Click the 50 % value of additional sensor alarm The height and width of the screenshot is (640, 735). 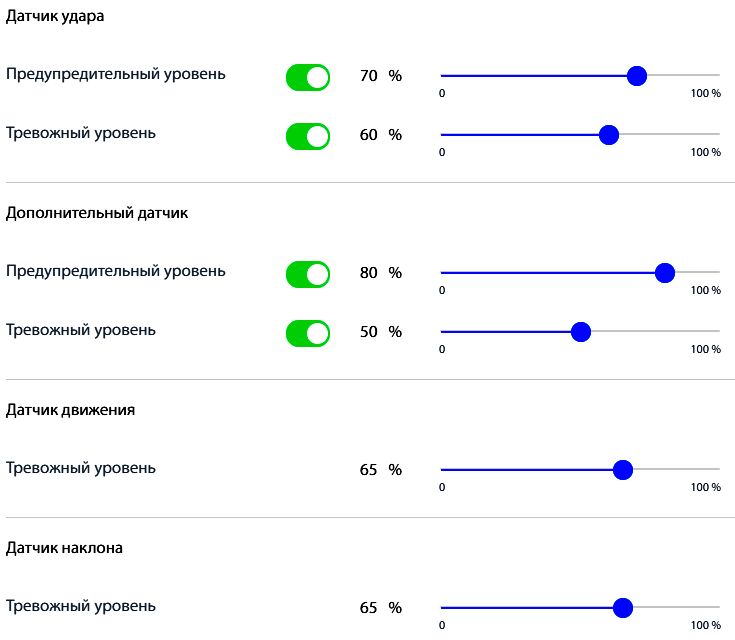380,332
